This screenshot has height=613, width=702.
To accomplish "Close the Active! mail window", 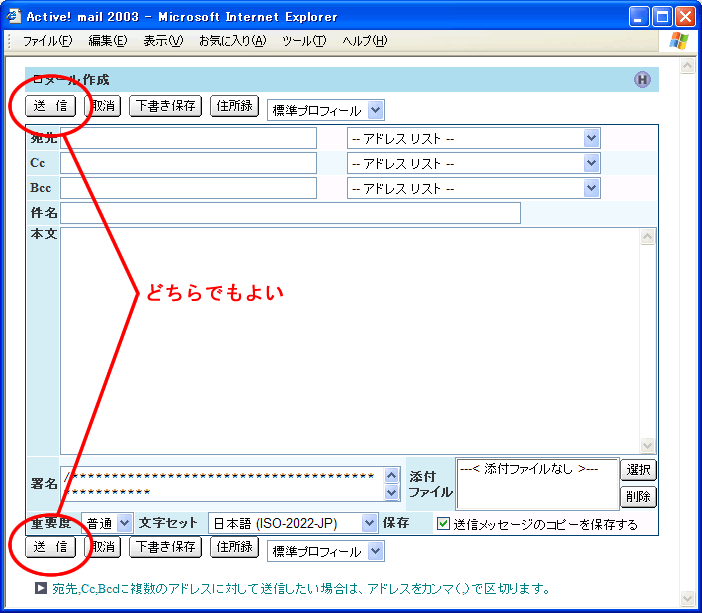I will point(685,17).
